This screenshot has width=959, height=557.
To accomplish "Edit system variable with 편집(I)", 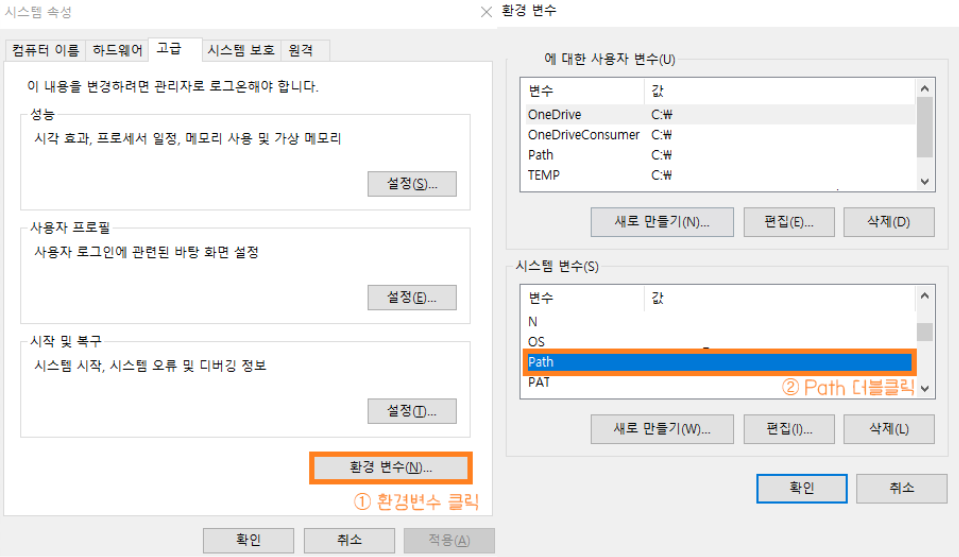I will [x=789, y=429].
